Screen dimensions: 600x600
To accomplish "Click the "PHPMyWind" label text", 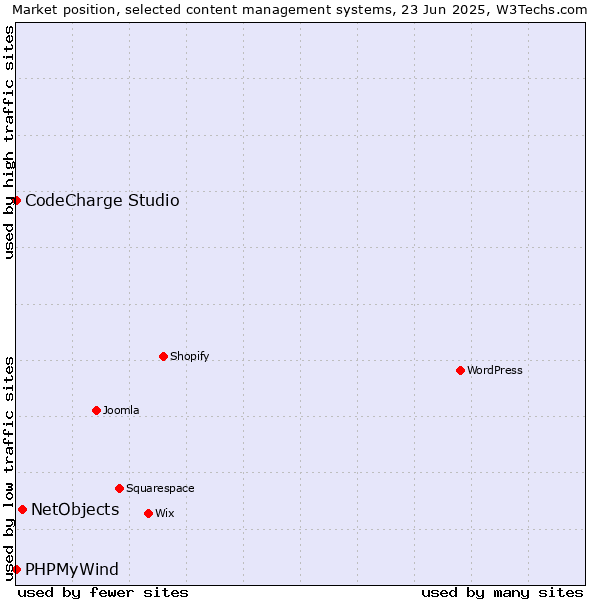I will [x=72, y=570].
